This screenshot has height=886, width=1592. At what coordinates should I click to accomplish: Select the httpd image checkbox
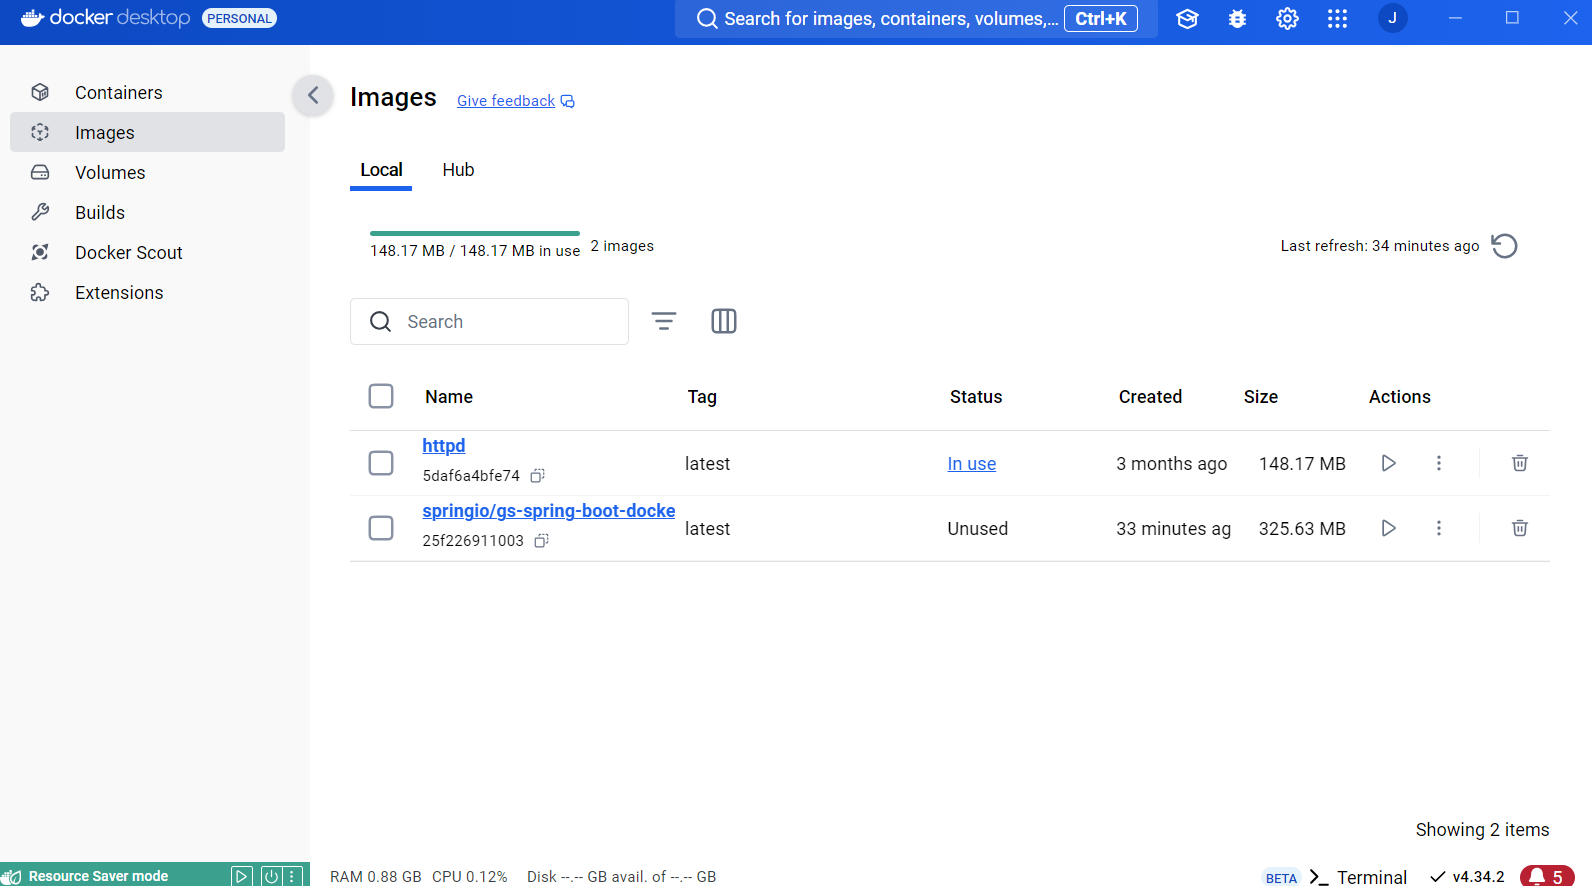(x=381, y=463)
